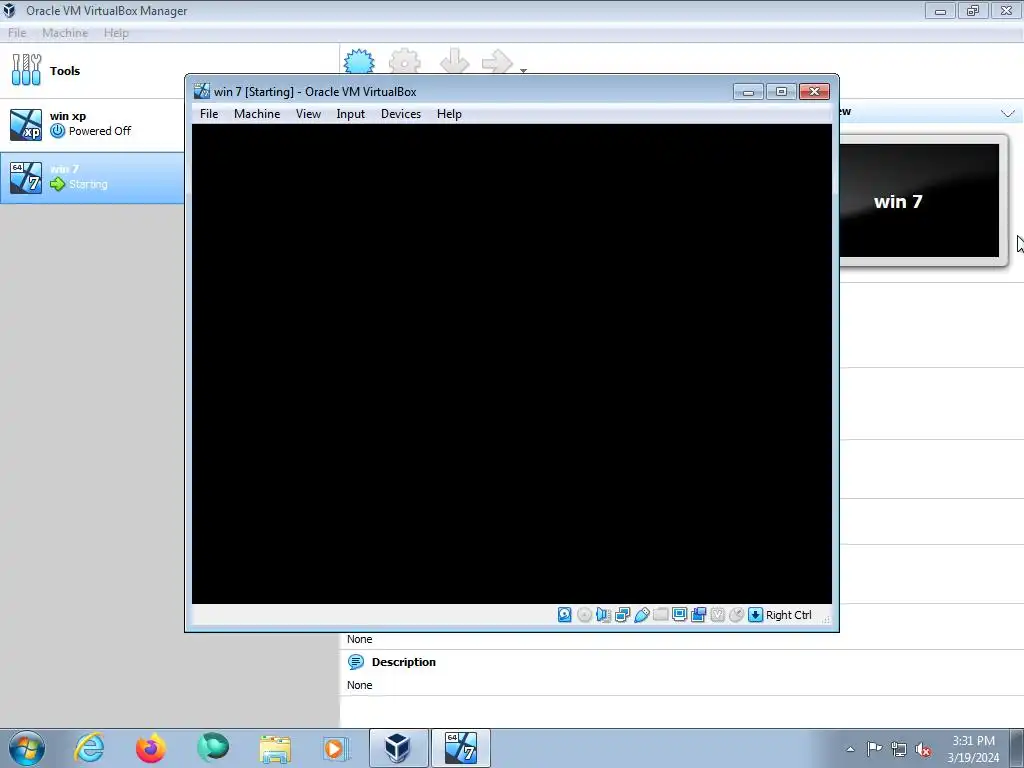The width and height of the screenshot is (1024, 768).
Task: Click the win 7 VM window title bar icon
Action: coord(202,91)
